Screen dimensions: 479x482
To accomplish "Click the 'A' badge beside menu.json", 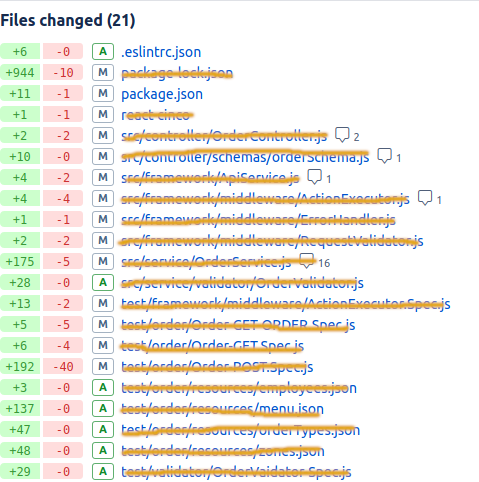I will pos(103,409).
